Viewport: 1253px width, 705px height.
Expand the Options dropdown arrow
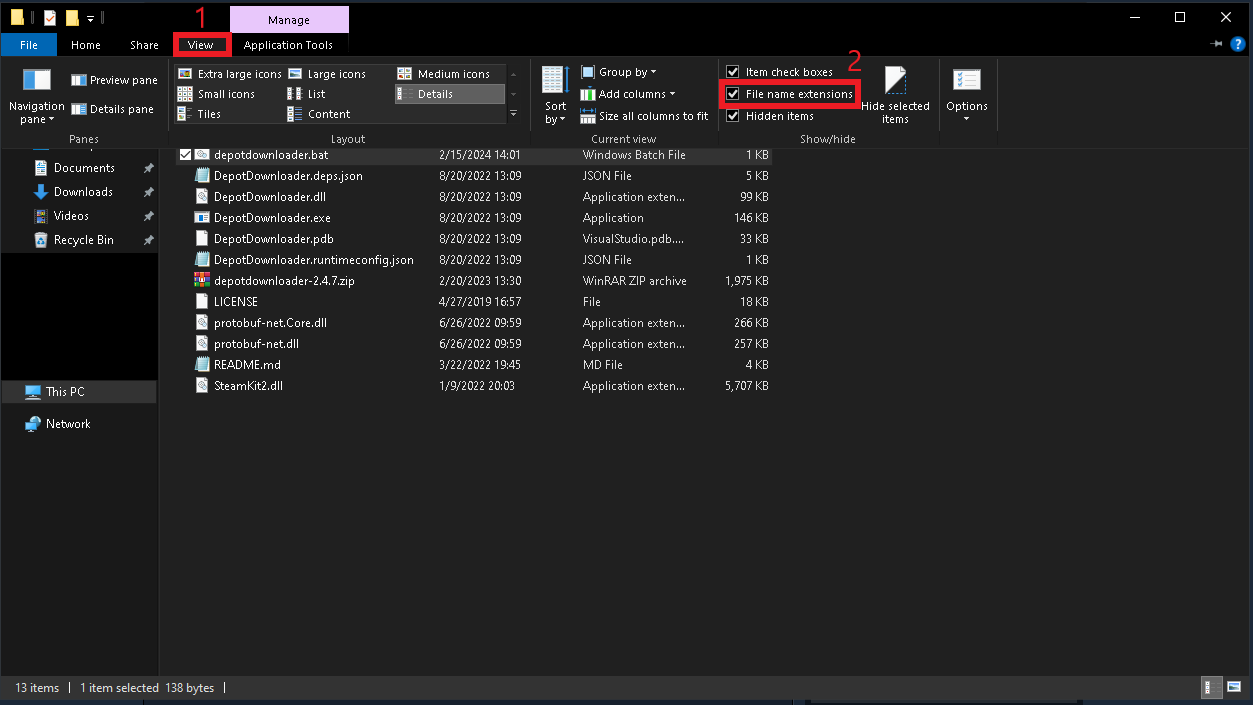pos(966,120)
